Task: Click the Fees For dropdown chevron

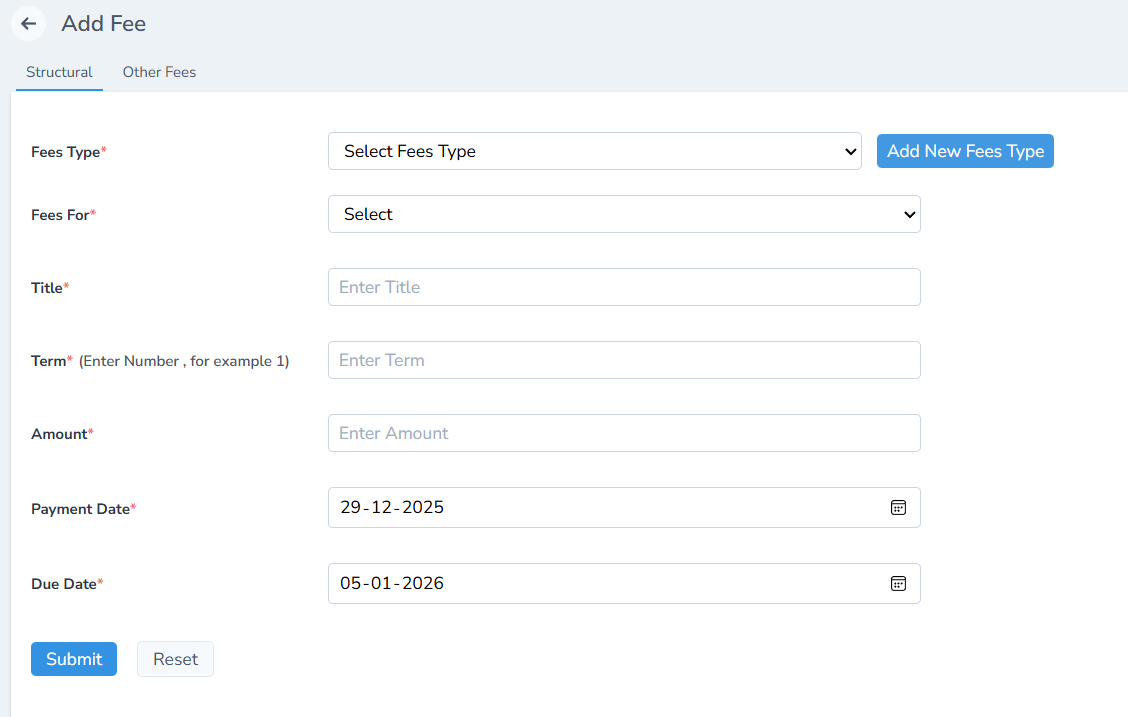Action: (x=908, y=214)
